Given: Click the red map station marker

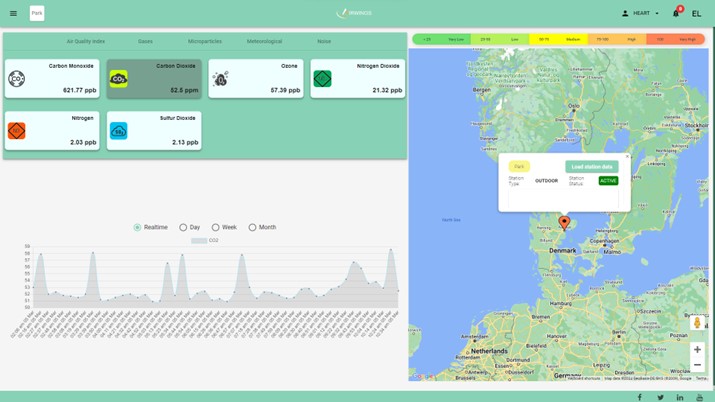Looking at the screenshot, I should (564, 222).
